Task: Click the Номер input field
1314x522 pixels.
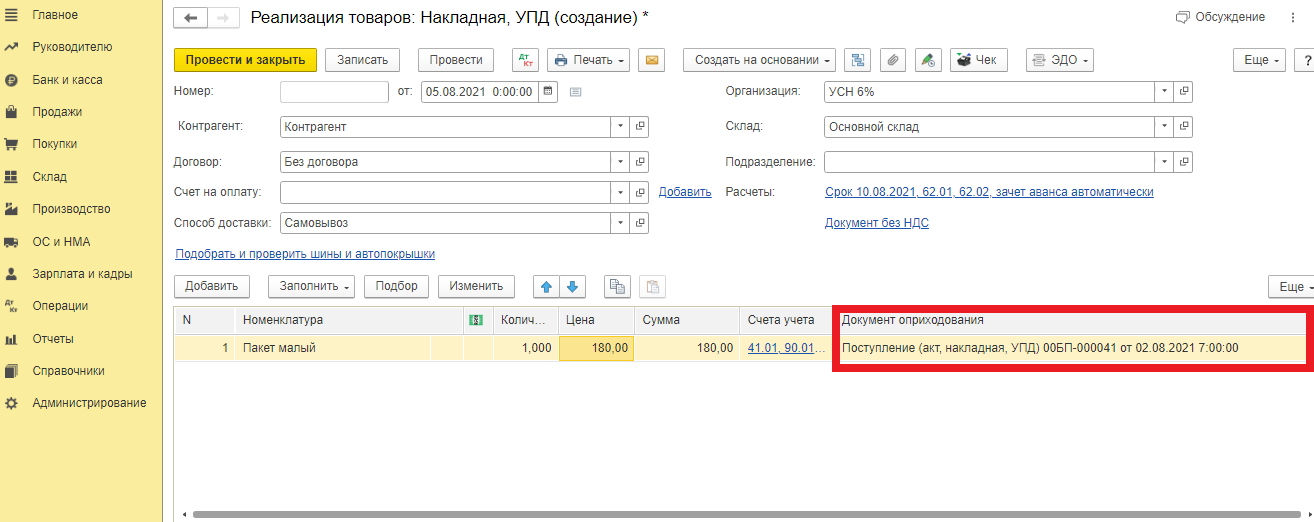Action: [x=334, y=92]
